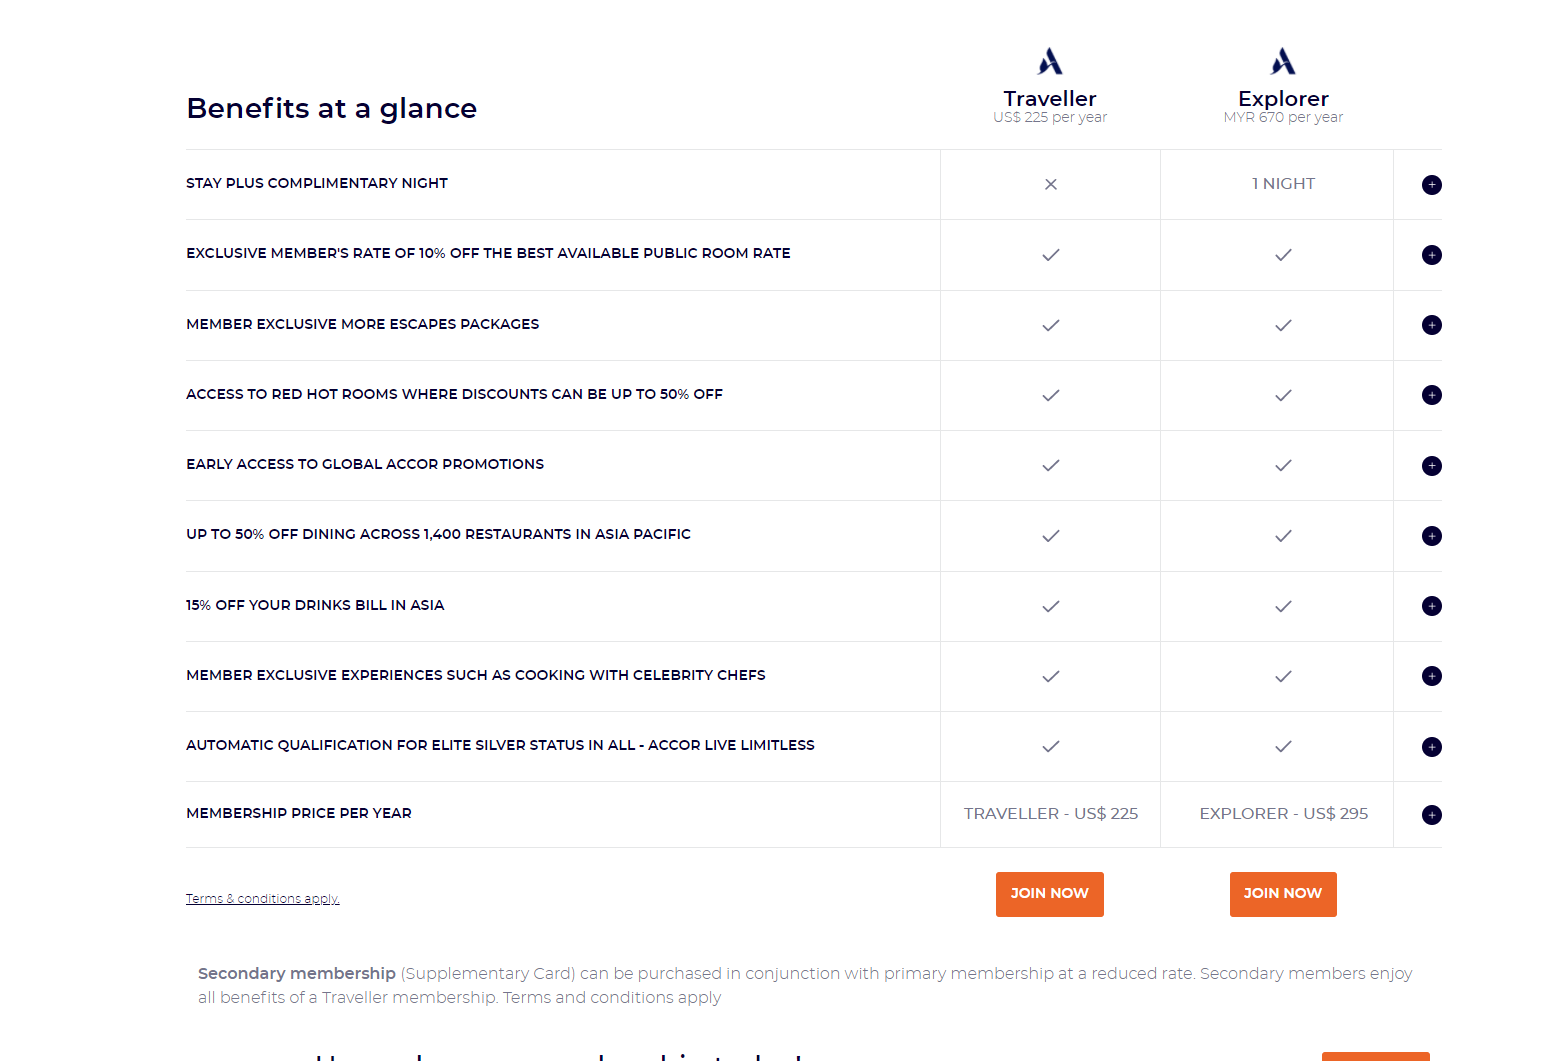
Task: Click Explorer checkmark for early Accor promotions
Action: coord(1283,465)
